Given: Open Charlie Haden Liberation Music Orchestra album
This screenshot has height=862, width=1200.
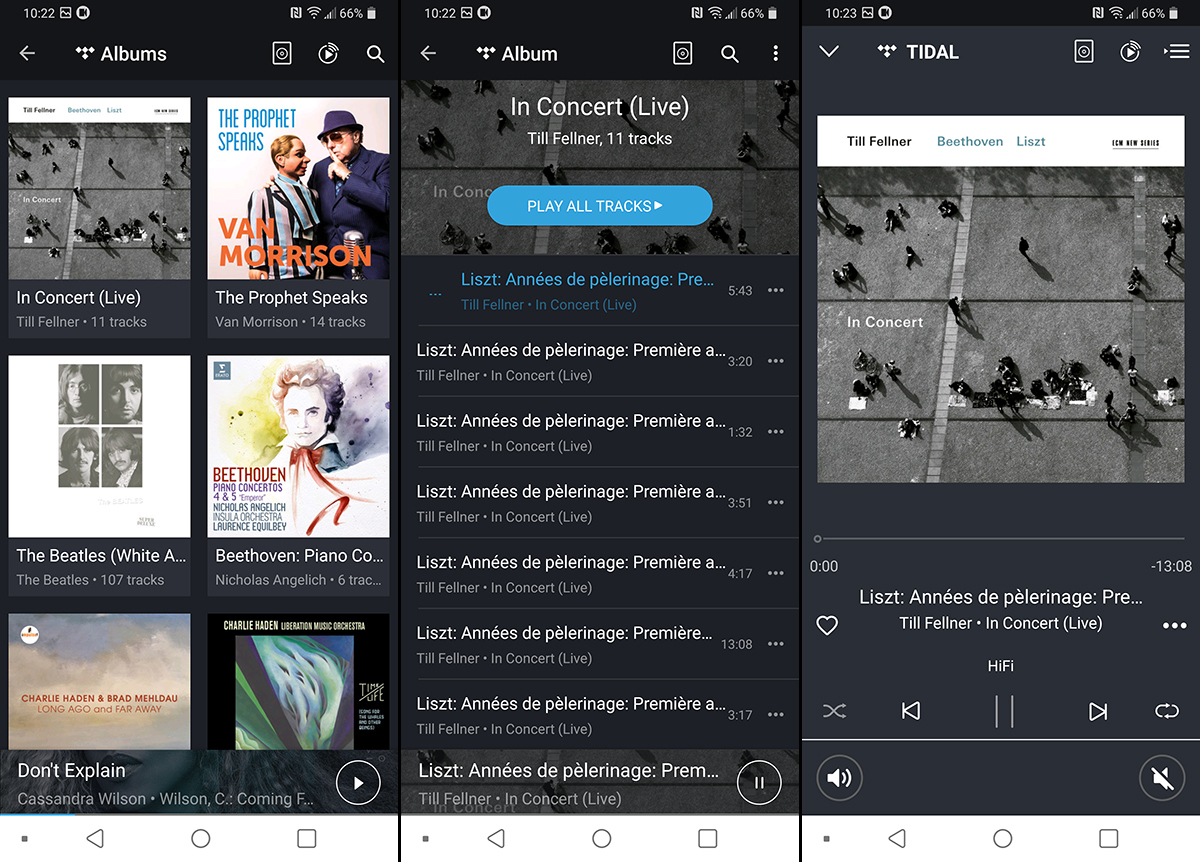Looking at the screenshot, I should click(298, 681).
